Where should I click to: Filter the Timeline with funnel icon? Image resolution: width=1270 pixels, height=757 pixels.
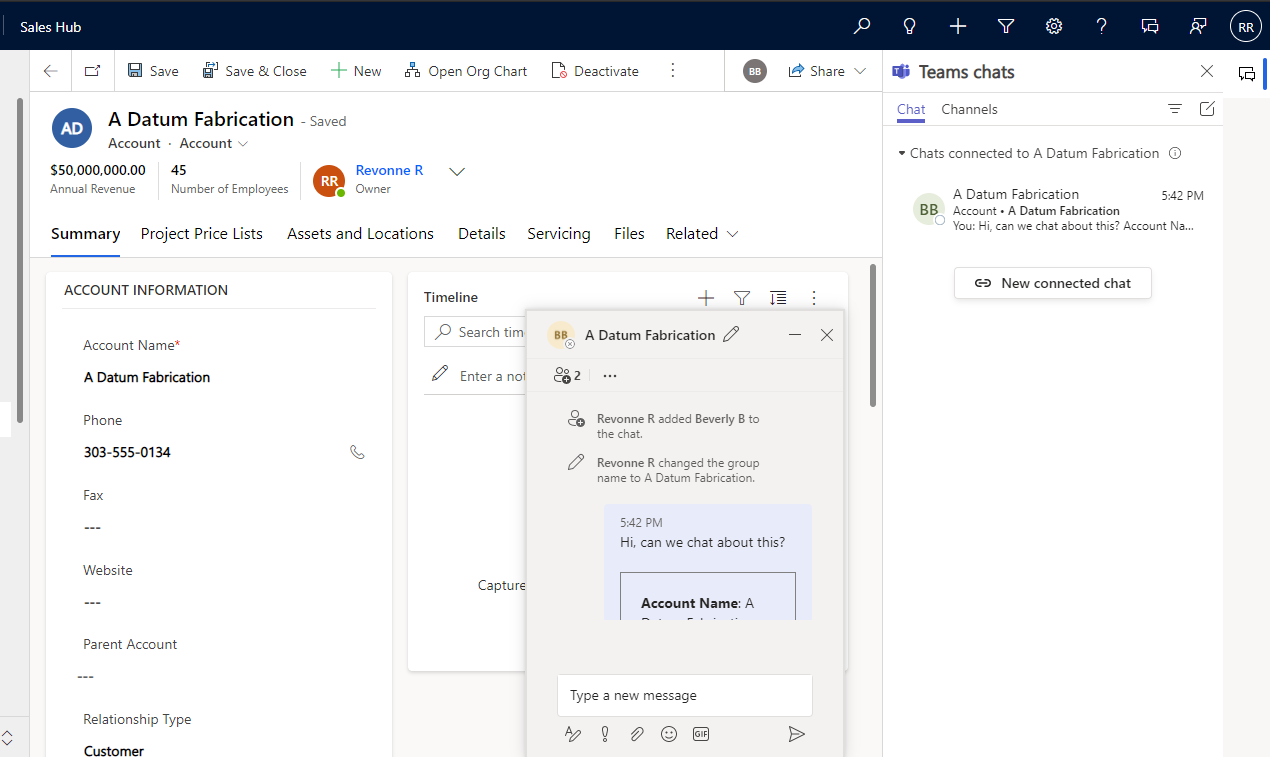[742, 297]
